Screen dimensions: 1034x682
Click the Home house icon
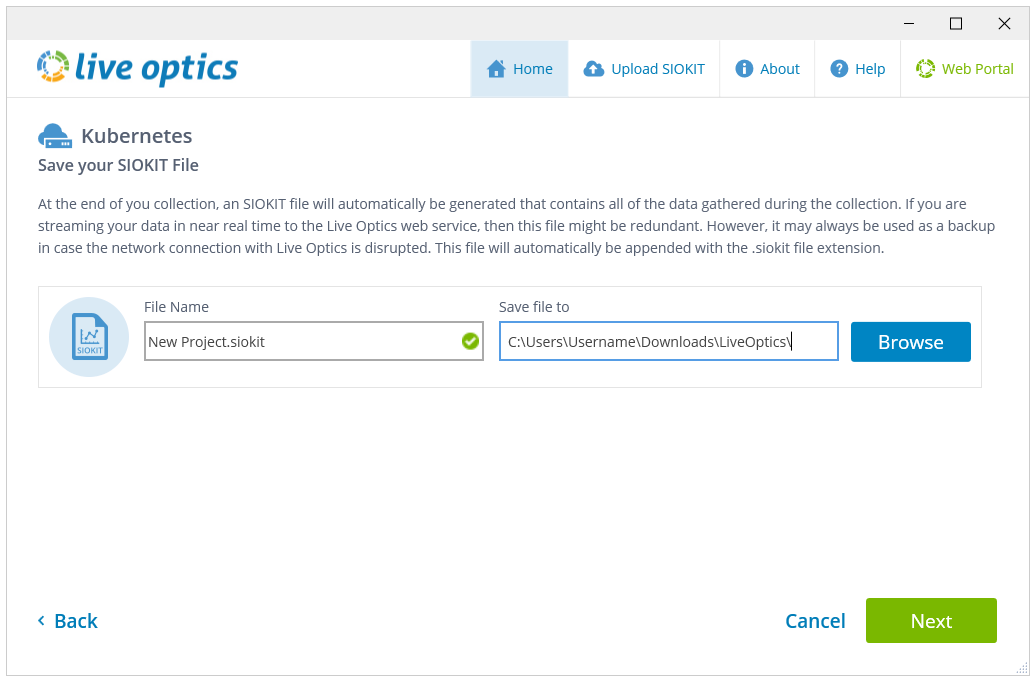(x=496, y=69)
